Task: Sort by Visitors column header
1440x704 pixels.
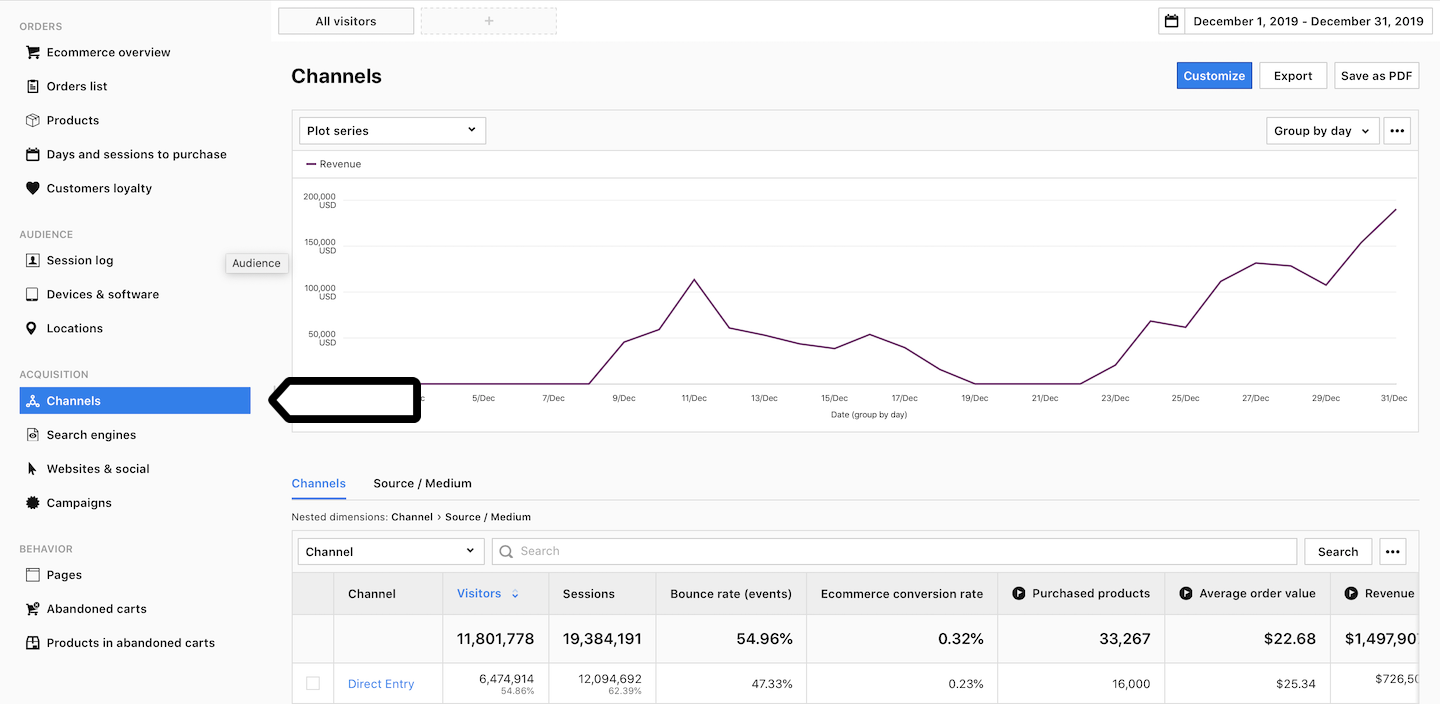Action: (479, 593)
